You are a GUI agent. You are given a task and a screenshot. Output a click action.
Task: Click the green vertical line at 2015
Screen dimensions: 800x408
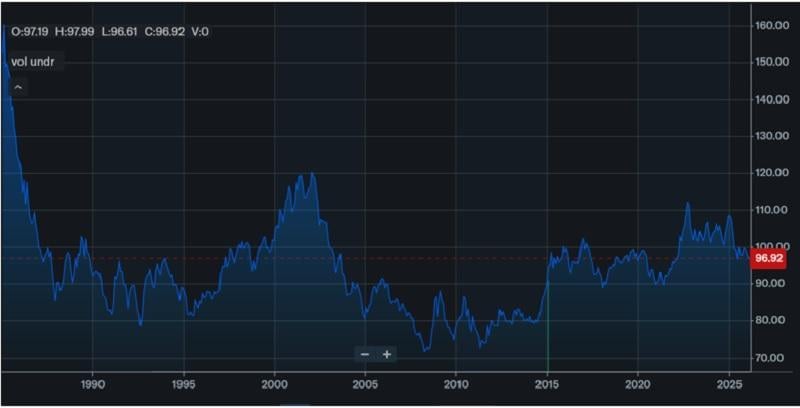click(x=548, y=330)
